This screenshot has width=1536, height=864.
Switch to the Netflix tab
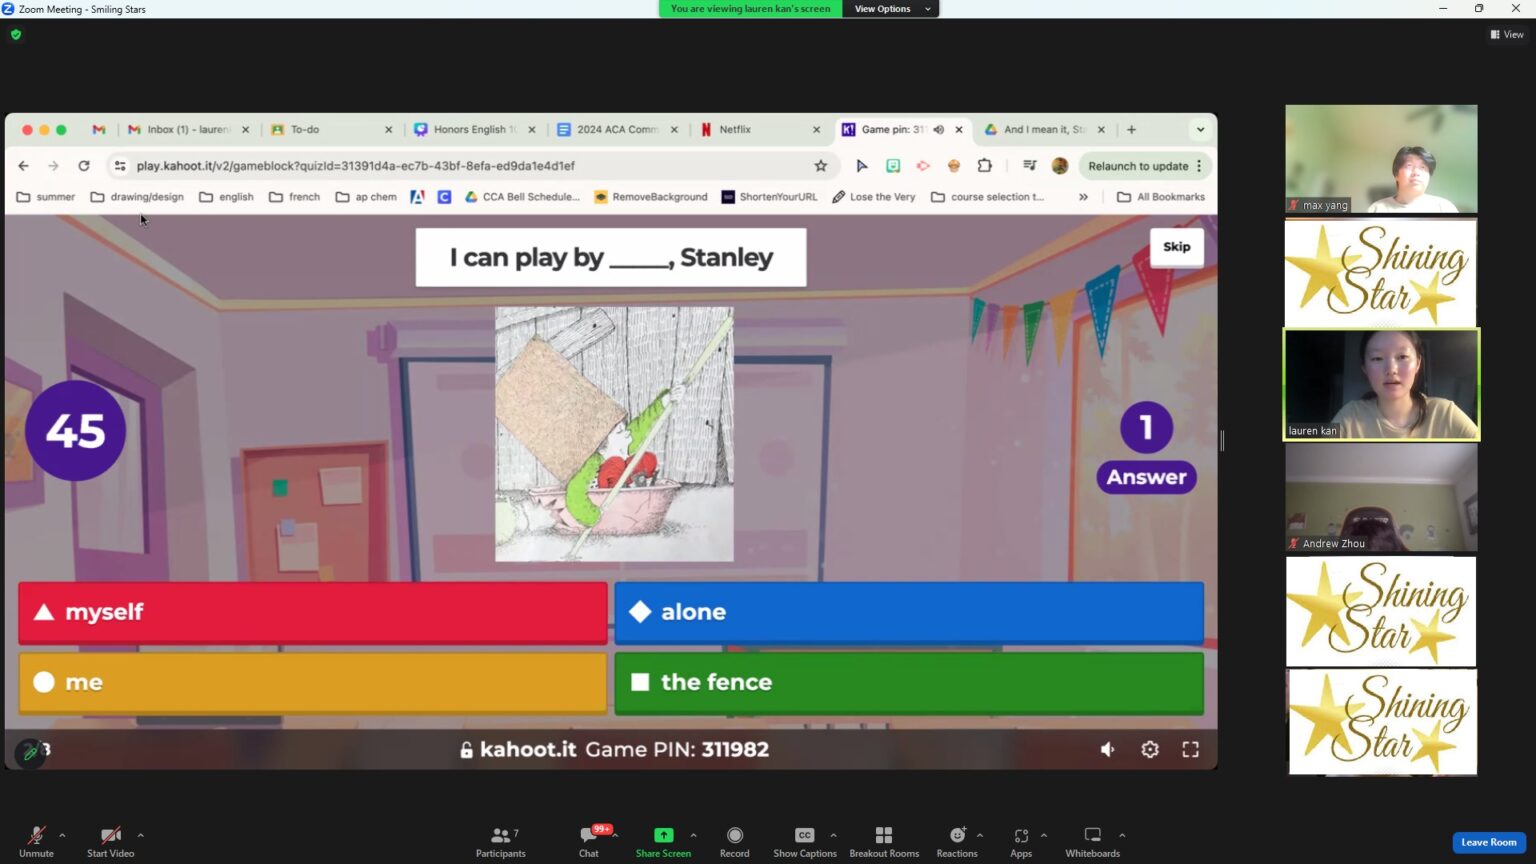coord(758,130)
